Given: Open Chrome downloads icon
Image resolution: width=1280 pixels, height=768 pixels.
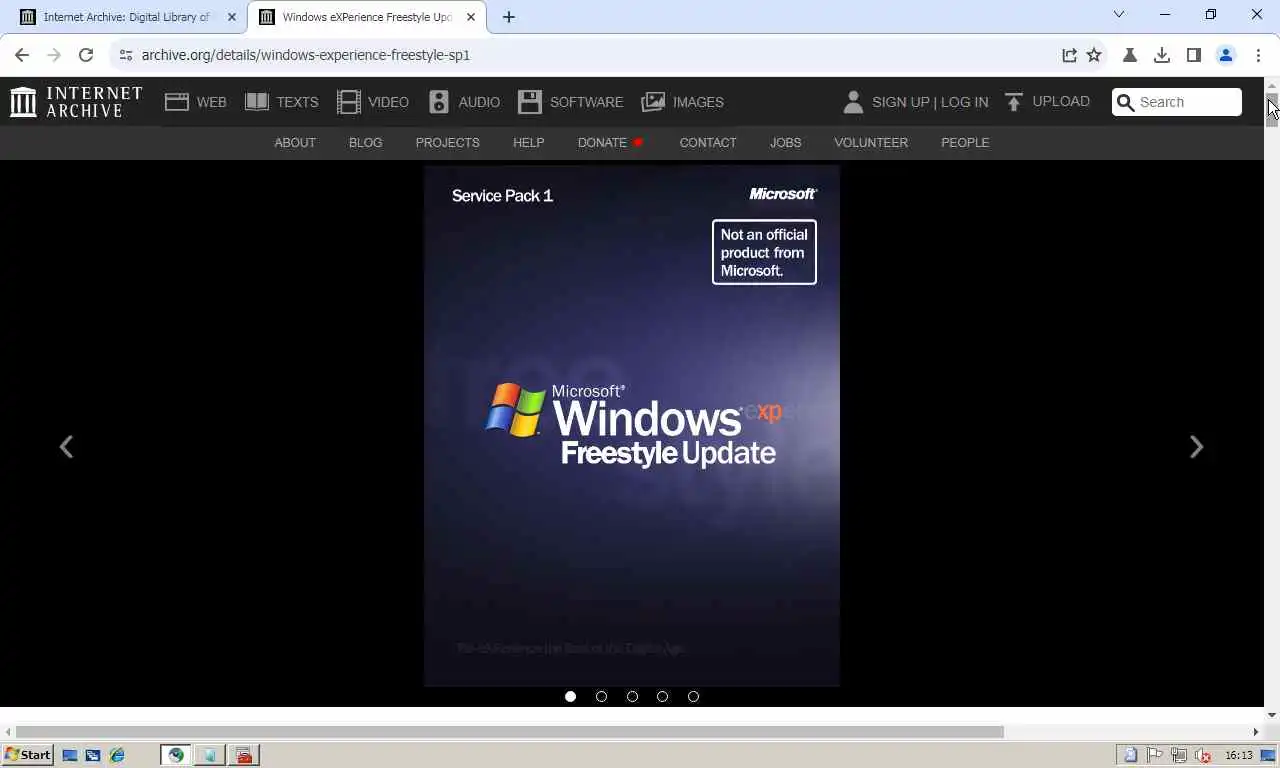Looking at the screenshot, I should pos(1162,55).
